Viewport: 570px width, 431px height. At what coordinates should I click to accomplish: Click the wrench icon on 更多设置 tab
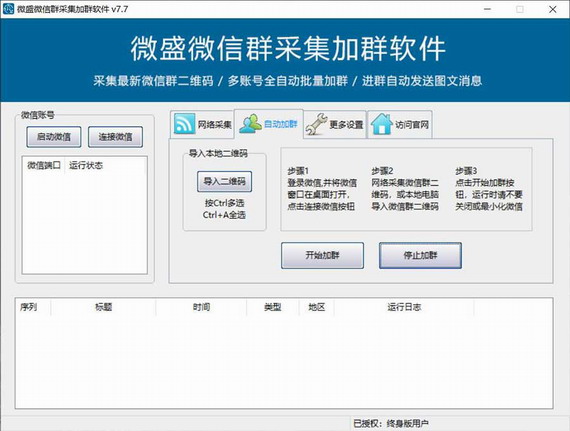(316, 124)
